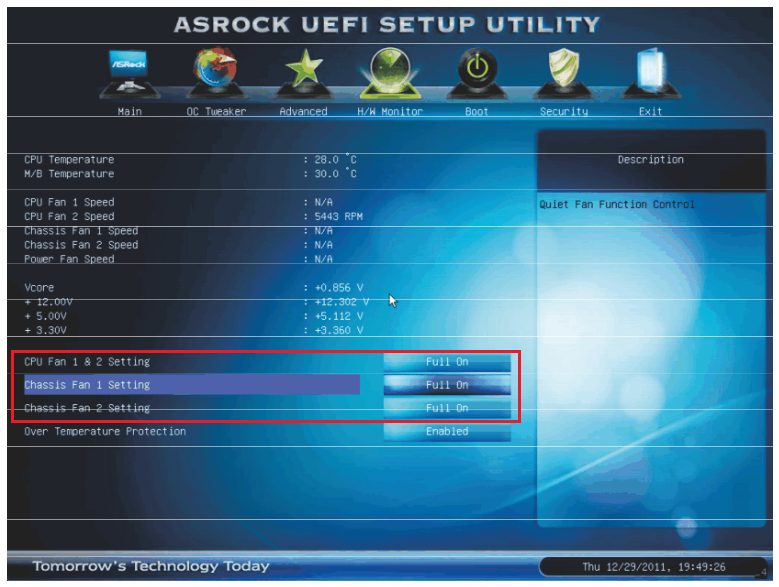
Task: Click the Description panel heading
Action: click(651, 160)
